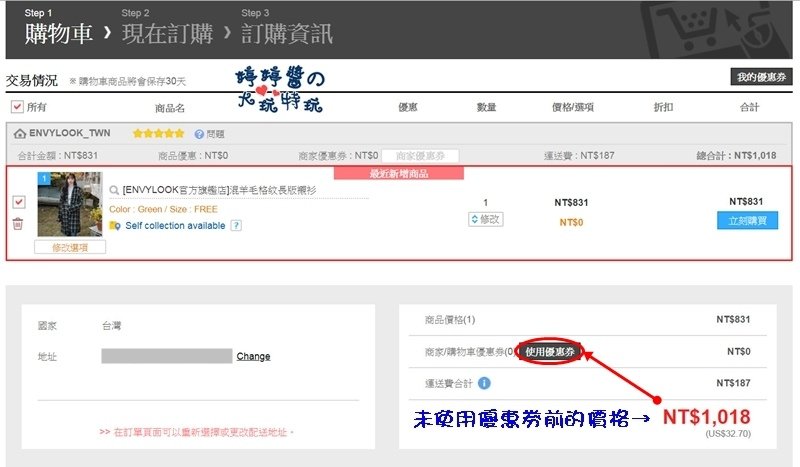The image size is (800, 467).
Task: Click the 運送費 : NT$187 text
Action: pos(579,156)
